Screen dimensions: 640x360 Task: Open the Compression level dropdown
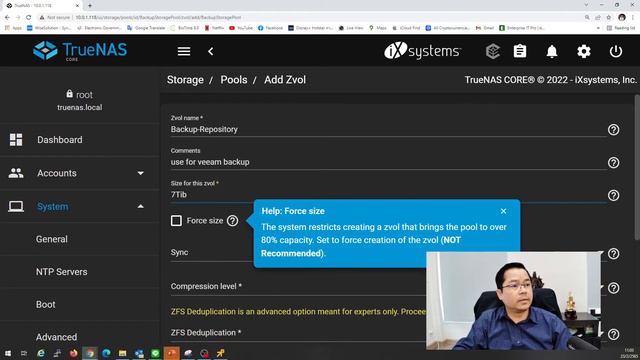tap(298, 287)
